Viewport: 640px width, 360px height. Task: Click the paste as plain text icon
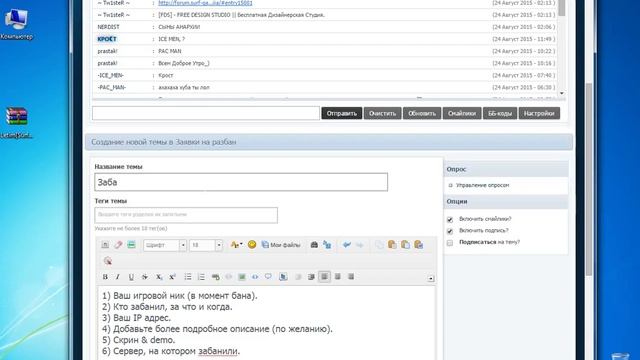point(405,245)
